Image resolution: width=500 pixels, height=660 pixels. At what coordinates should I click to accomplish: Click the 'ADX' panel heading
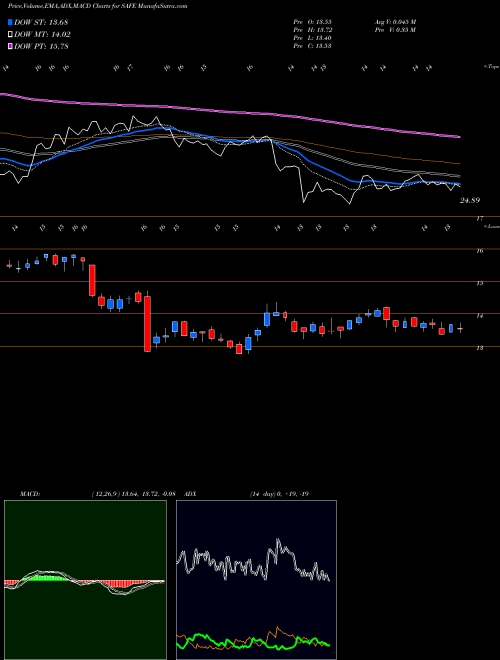click(x=189, y=494)
